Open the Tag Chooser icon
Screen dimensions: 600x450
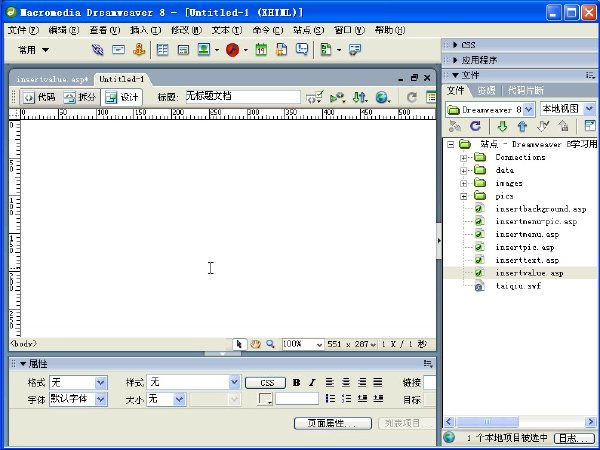(355, 50)
